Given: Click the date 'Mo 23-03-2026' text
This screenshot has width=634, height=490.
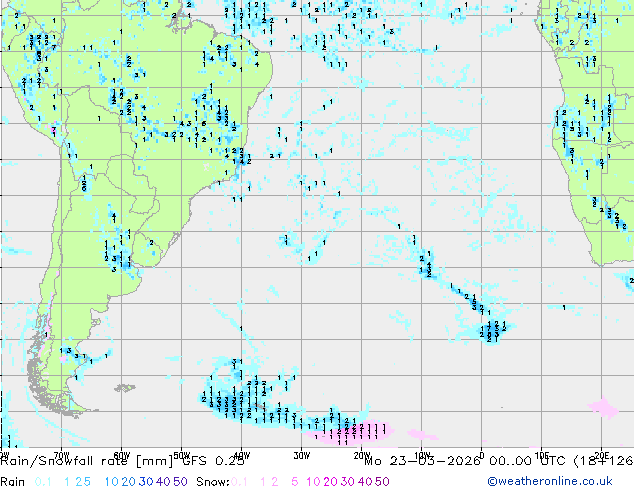Looking at the screenshot, I should [x=422, y=461].
